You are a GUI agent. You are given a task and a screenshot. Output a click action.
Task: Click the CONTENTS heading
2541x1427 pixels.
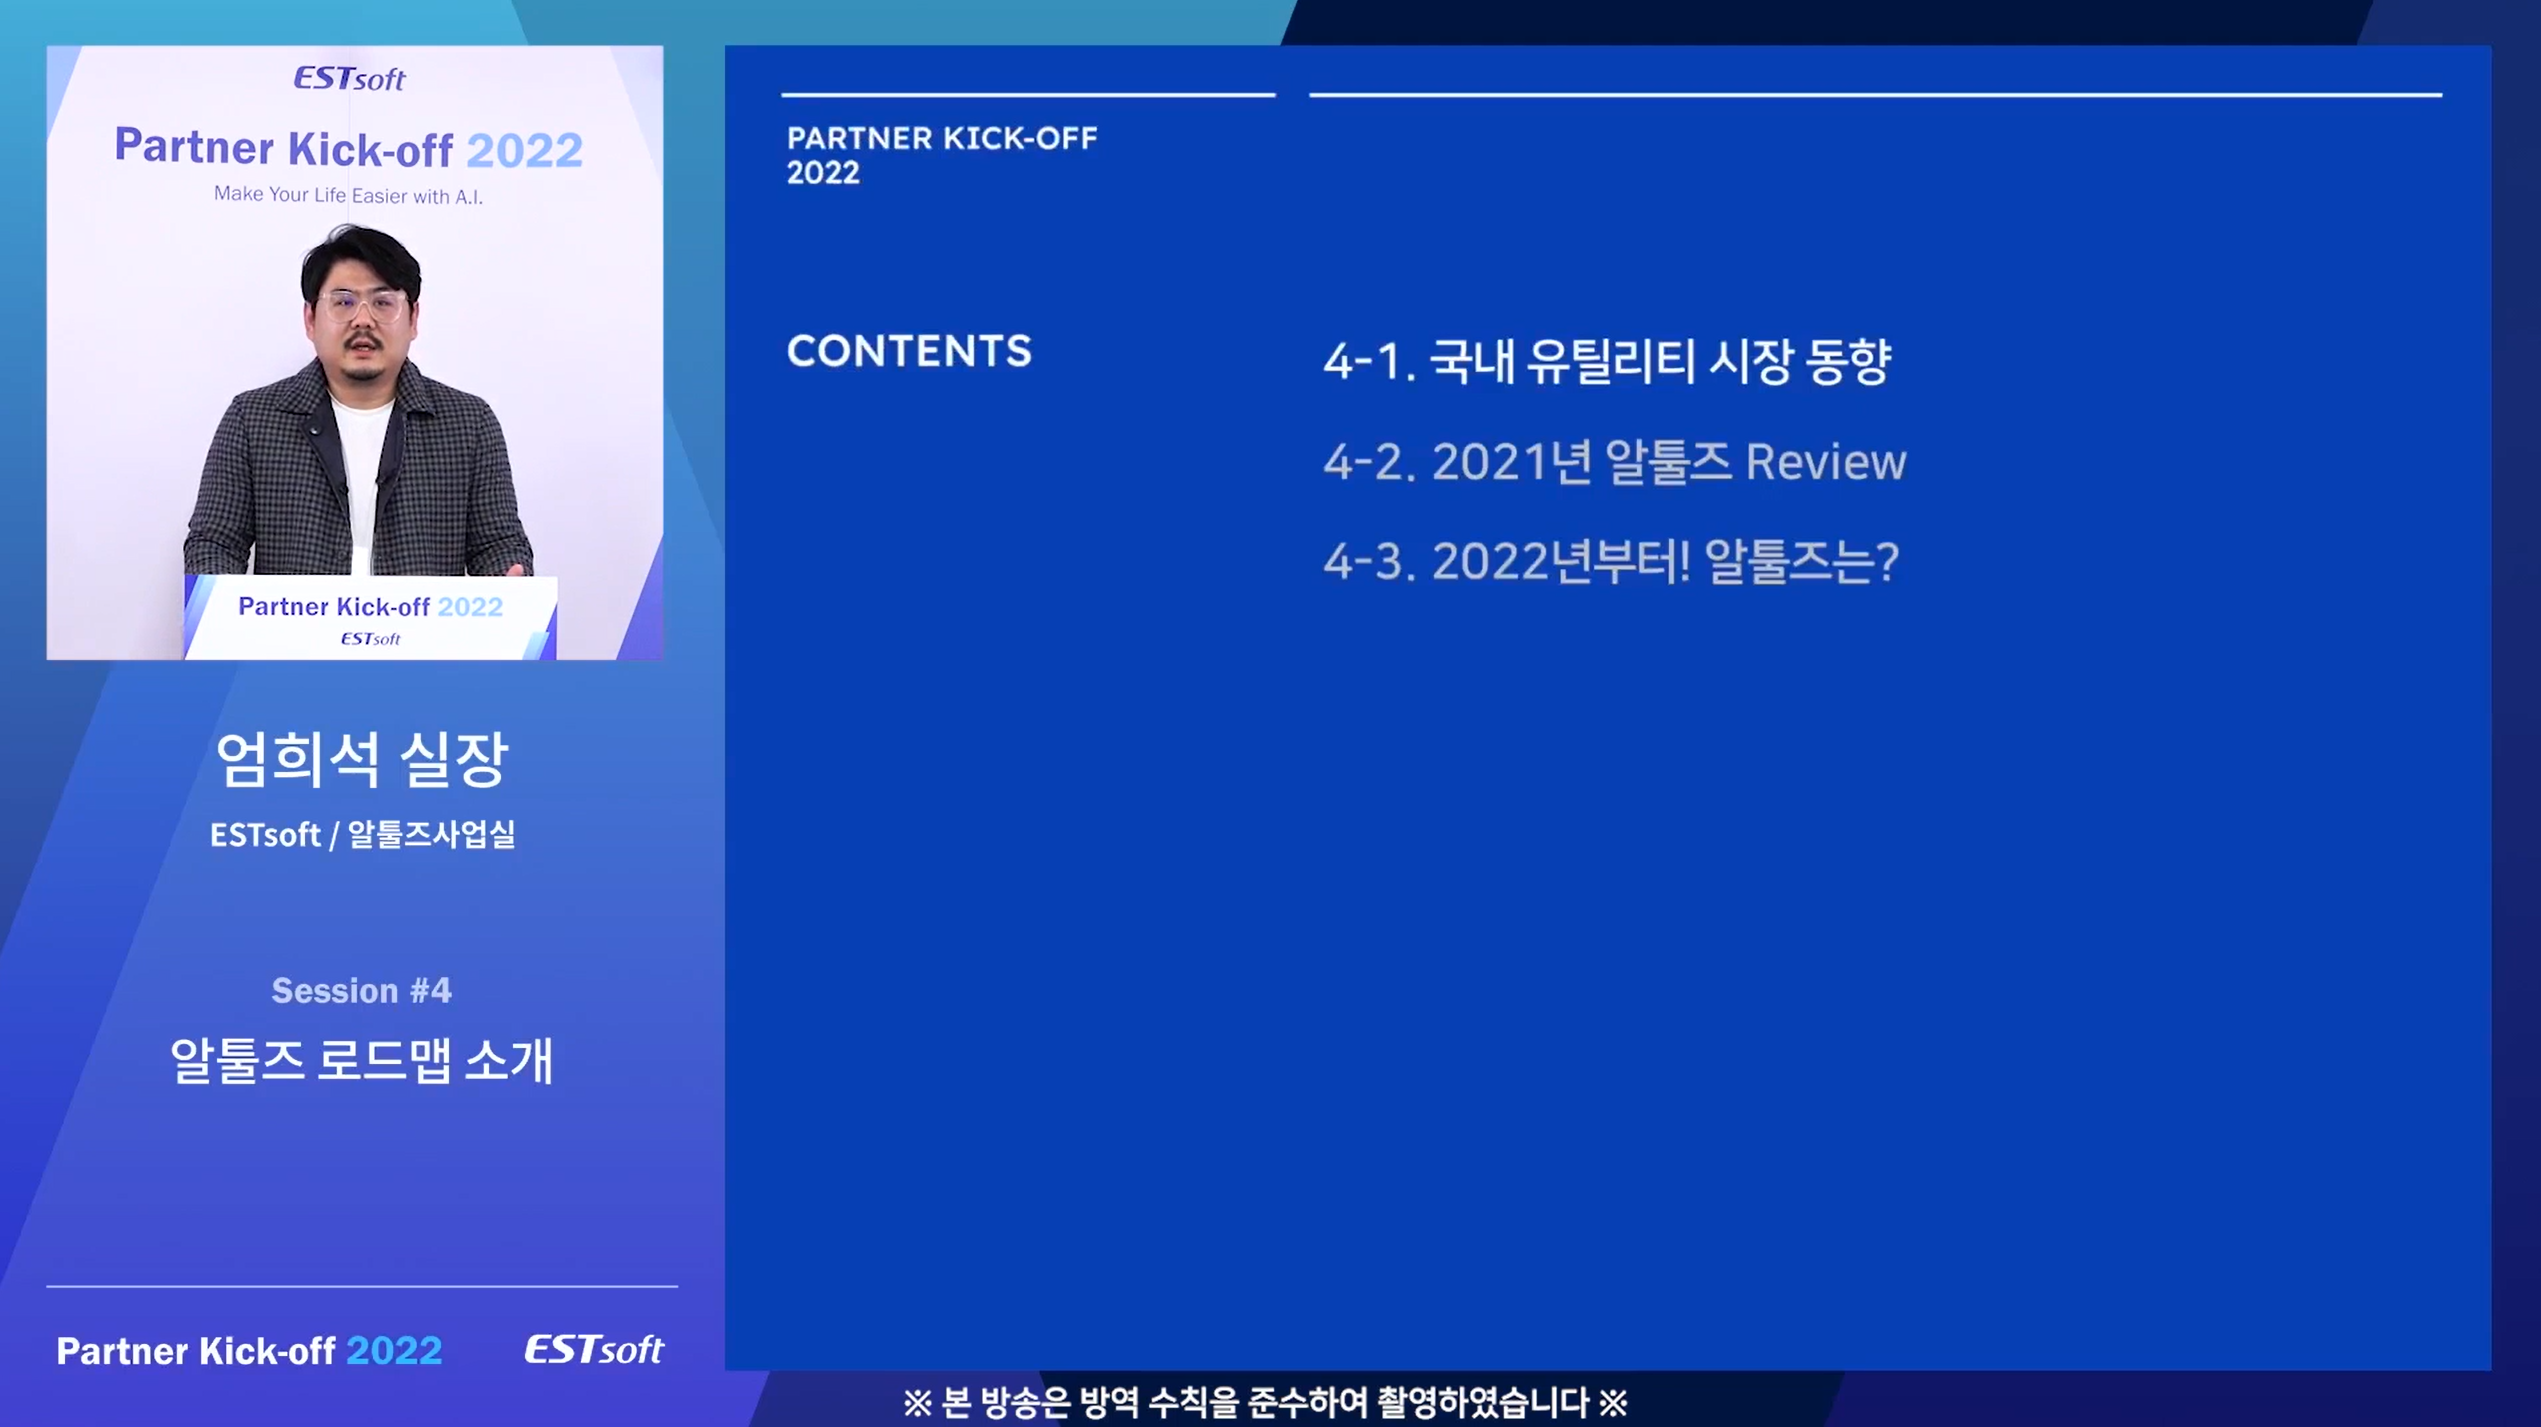click(x=908, y=351)
